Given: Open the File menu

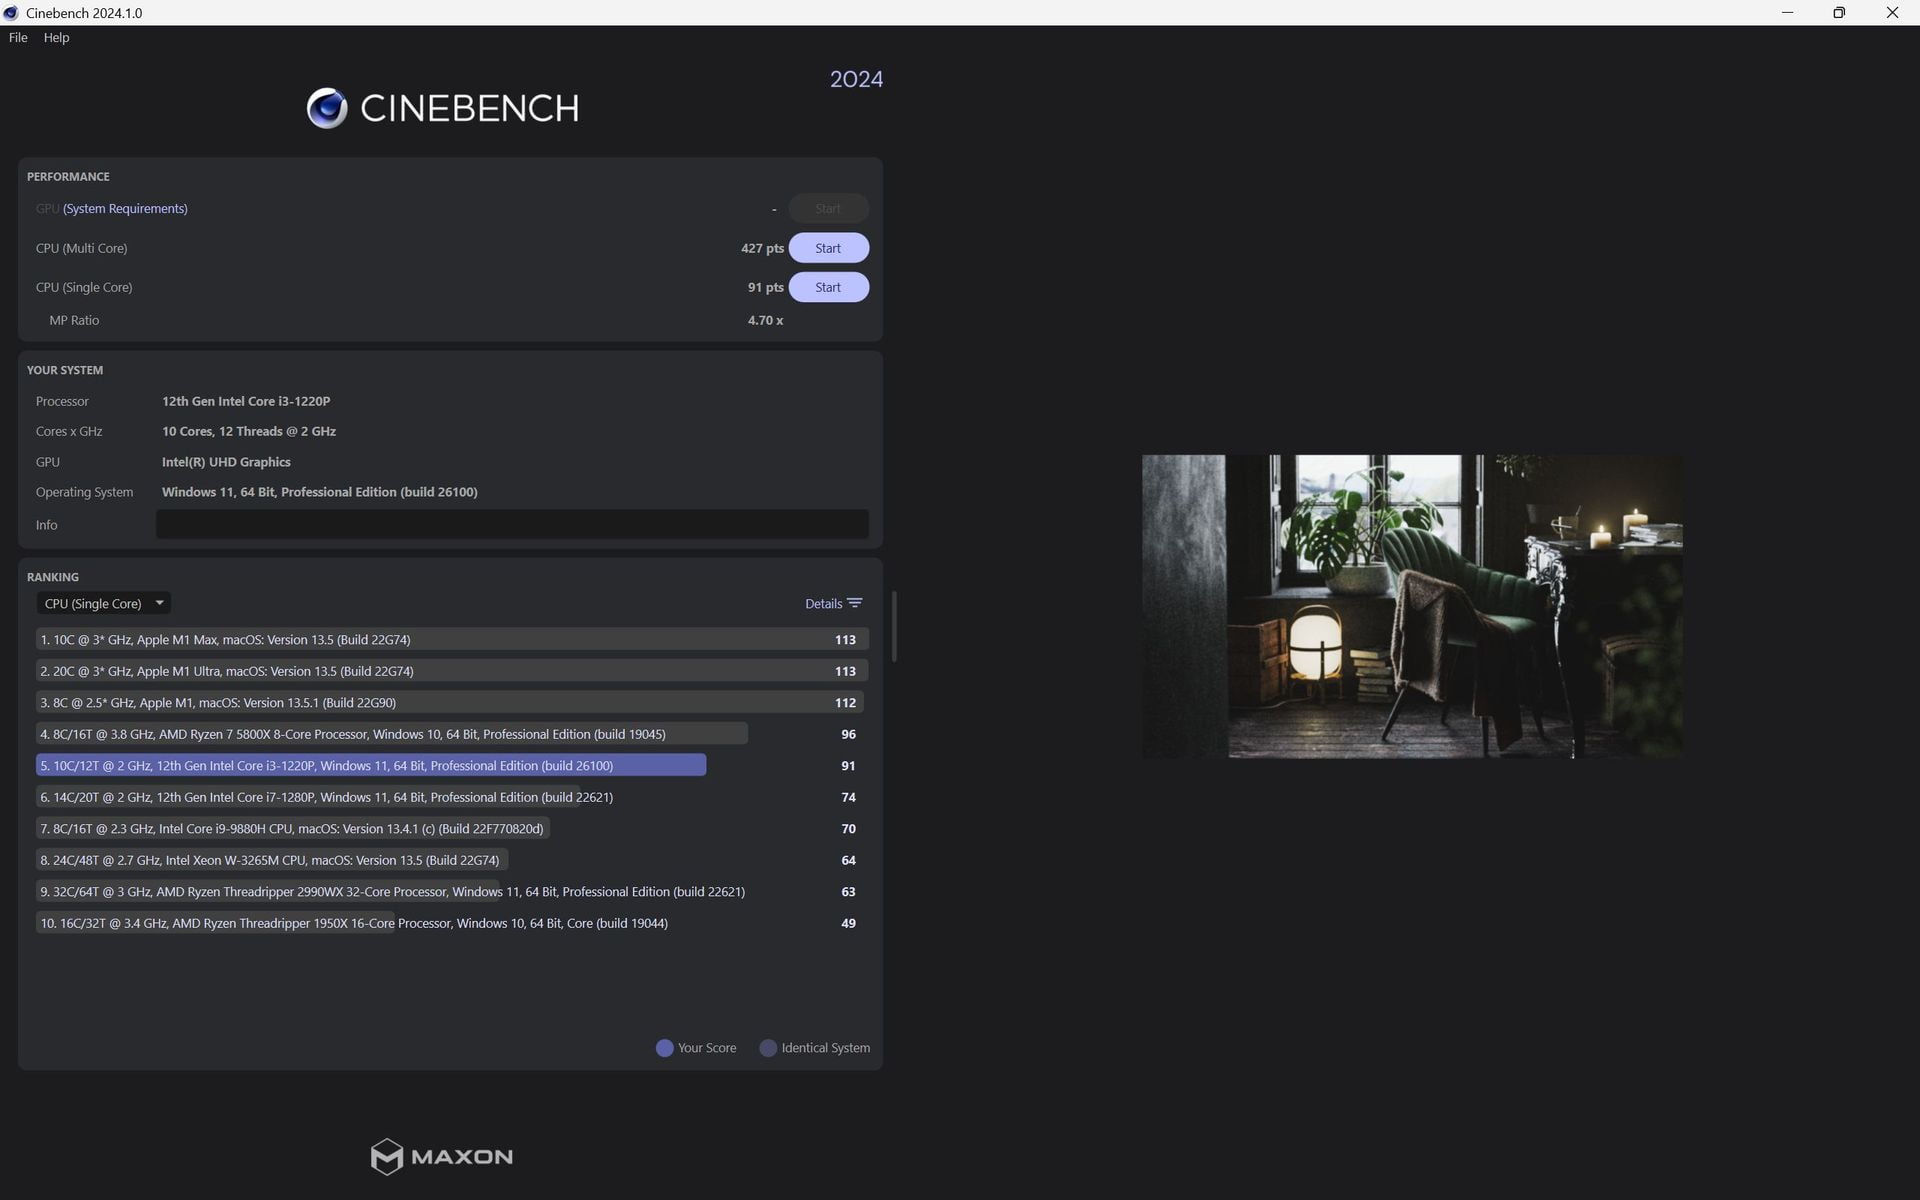Looking at the screenshot, I should (18, 37).
